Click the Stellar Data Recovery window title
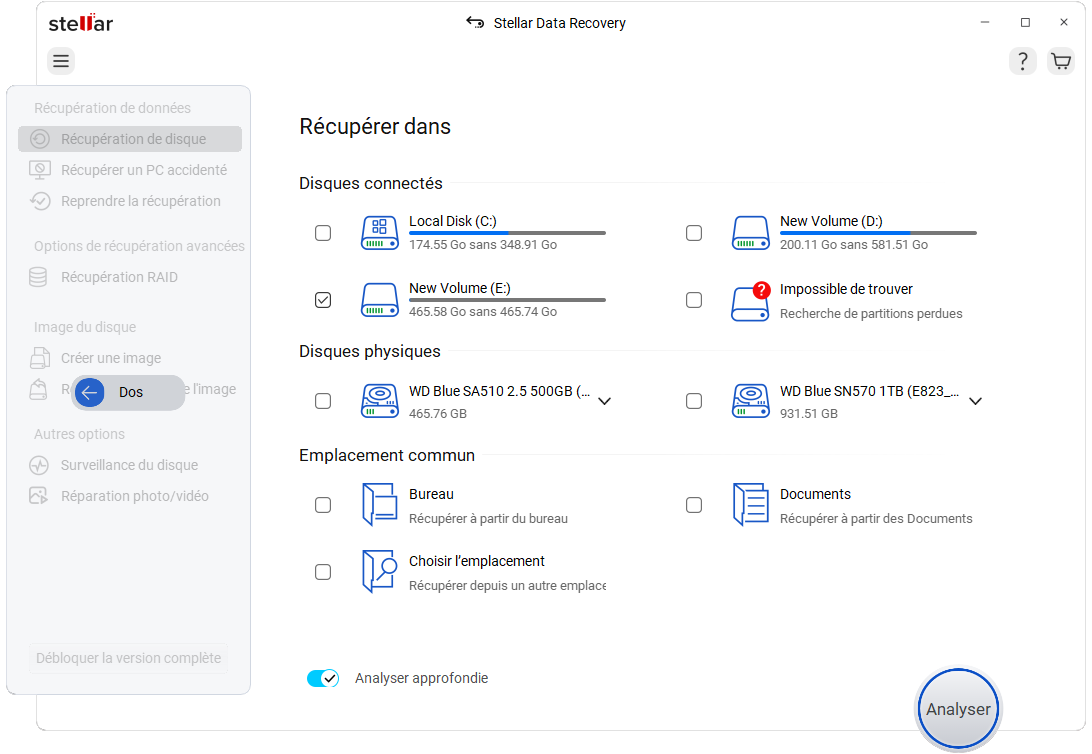The width and height of the screenshot is (1092, 754). pyautogui.click(x=560, y=23)
